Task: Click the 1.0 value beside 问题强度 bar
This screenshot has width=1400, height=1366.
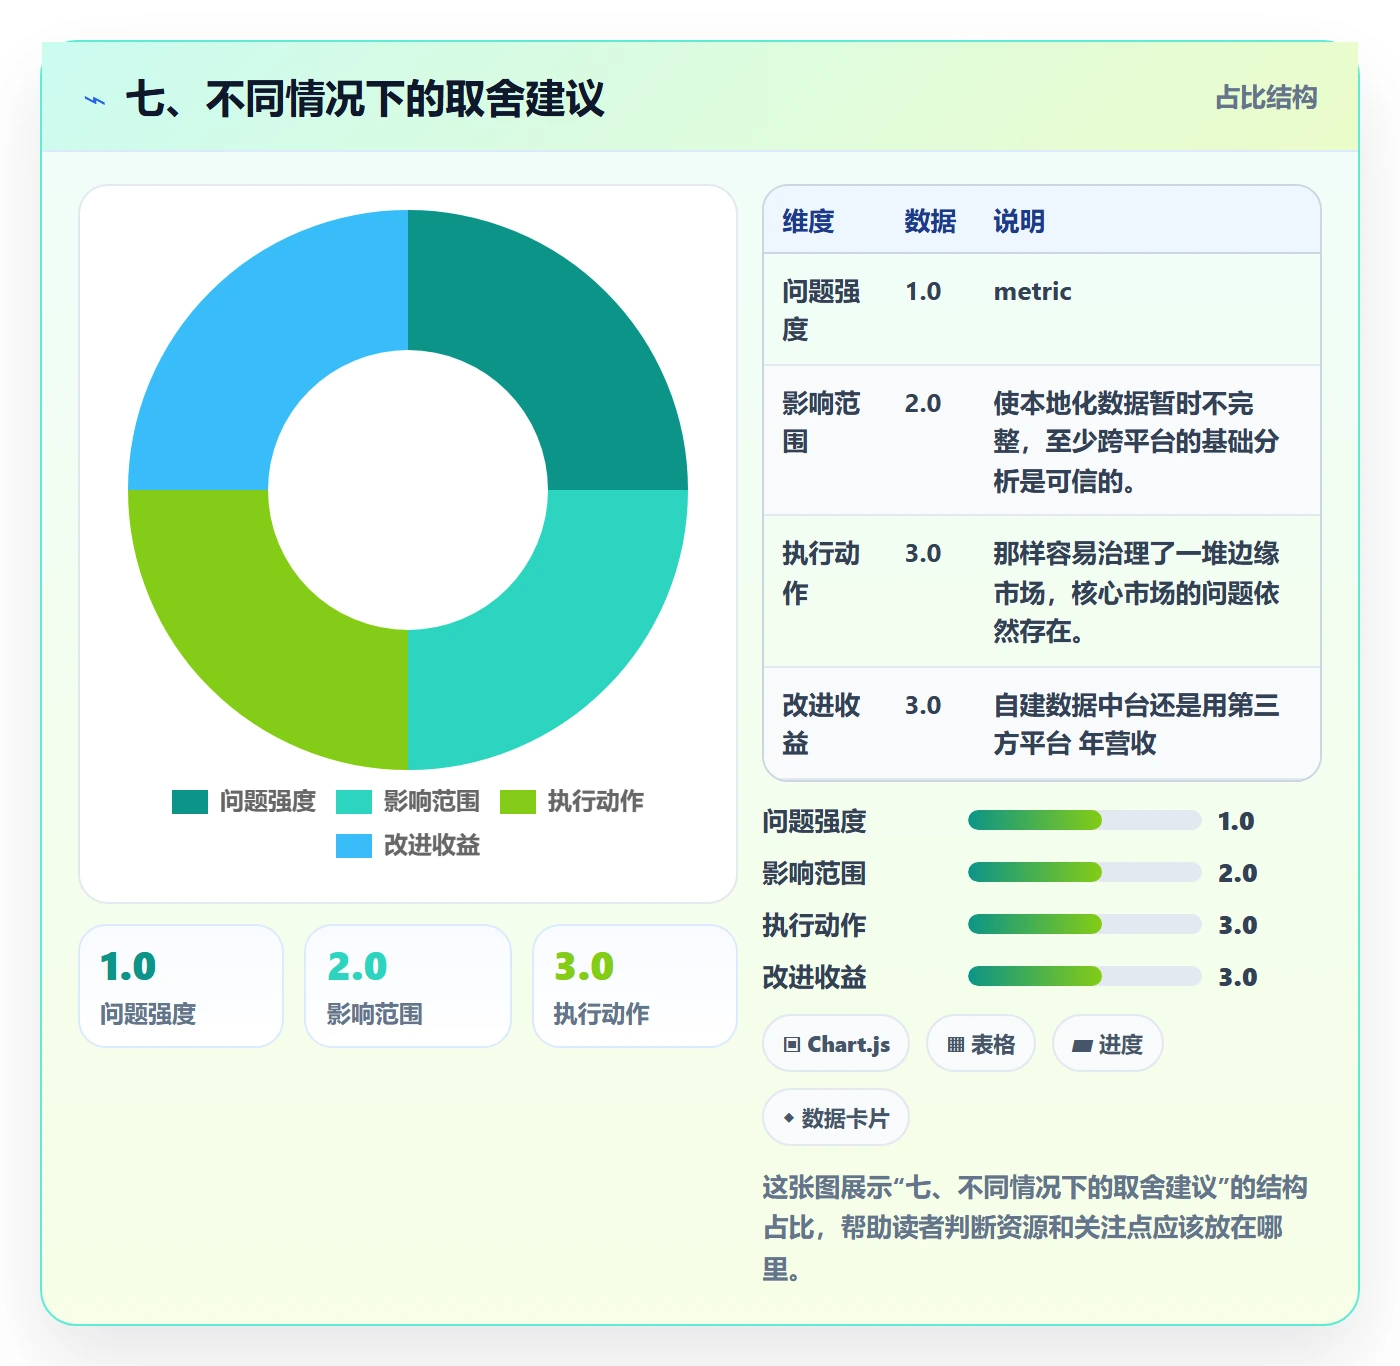Action: (x=1236, y=822)
